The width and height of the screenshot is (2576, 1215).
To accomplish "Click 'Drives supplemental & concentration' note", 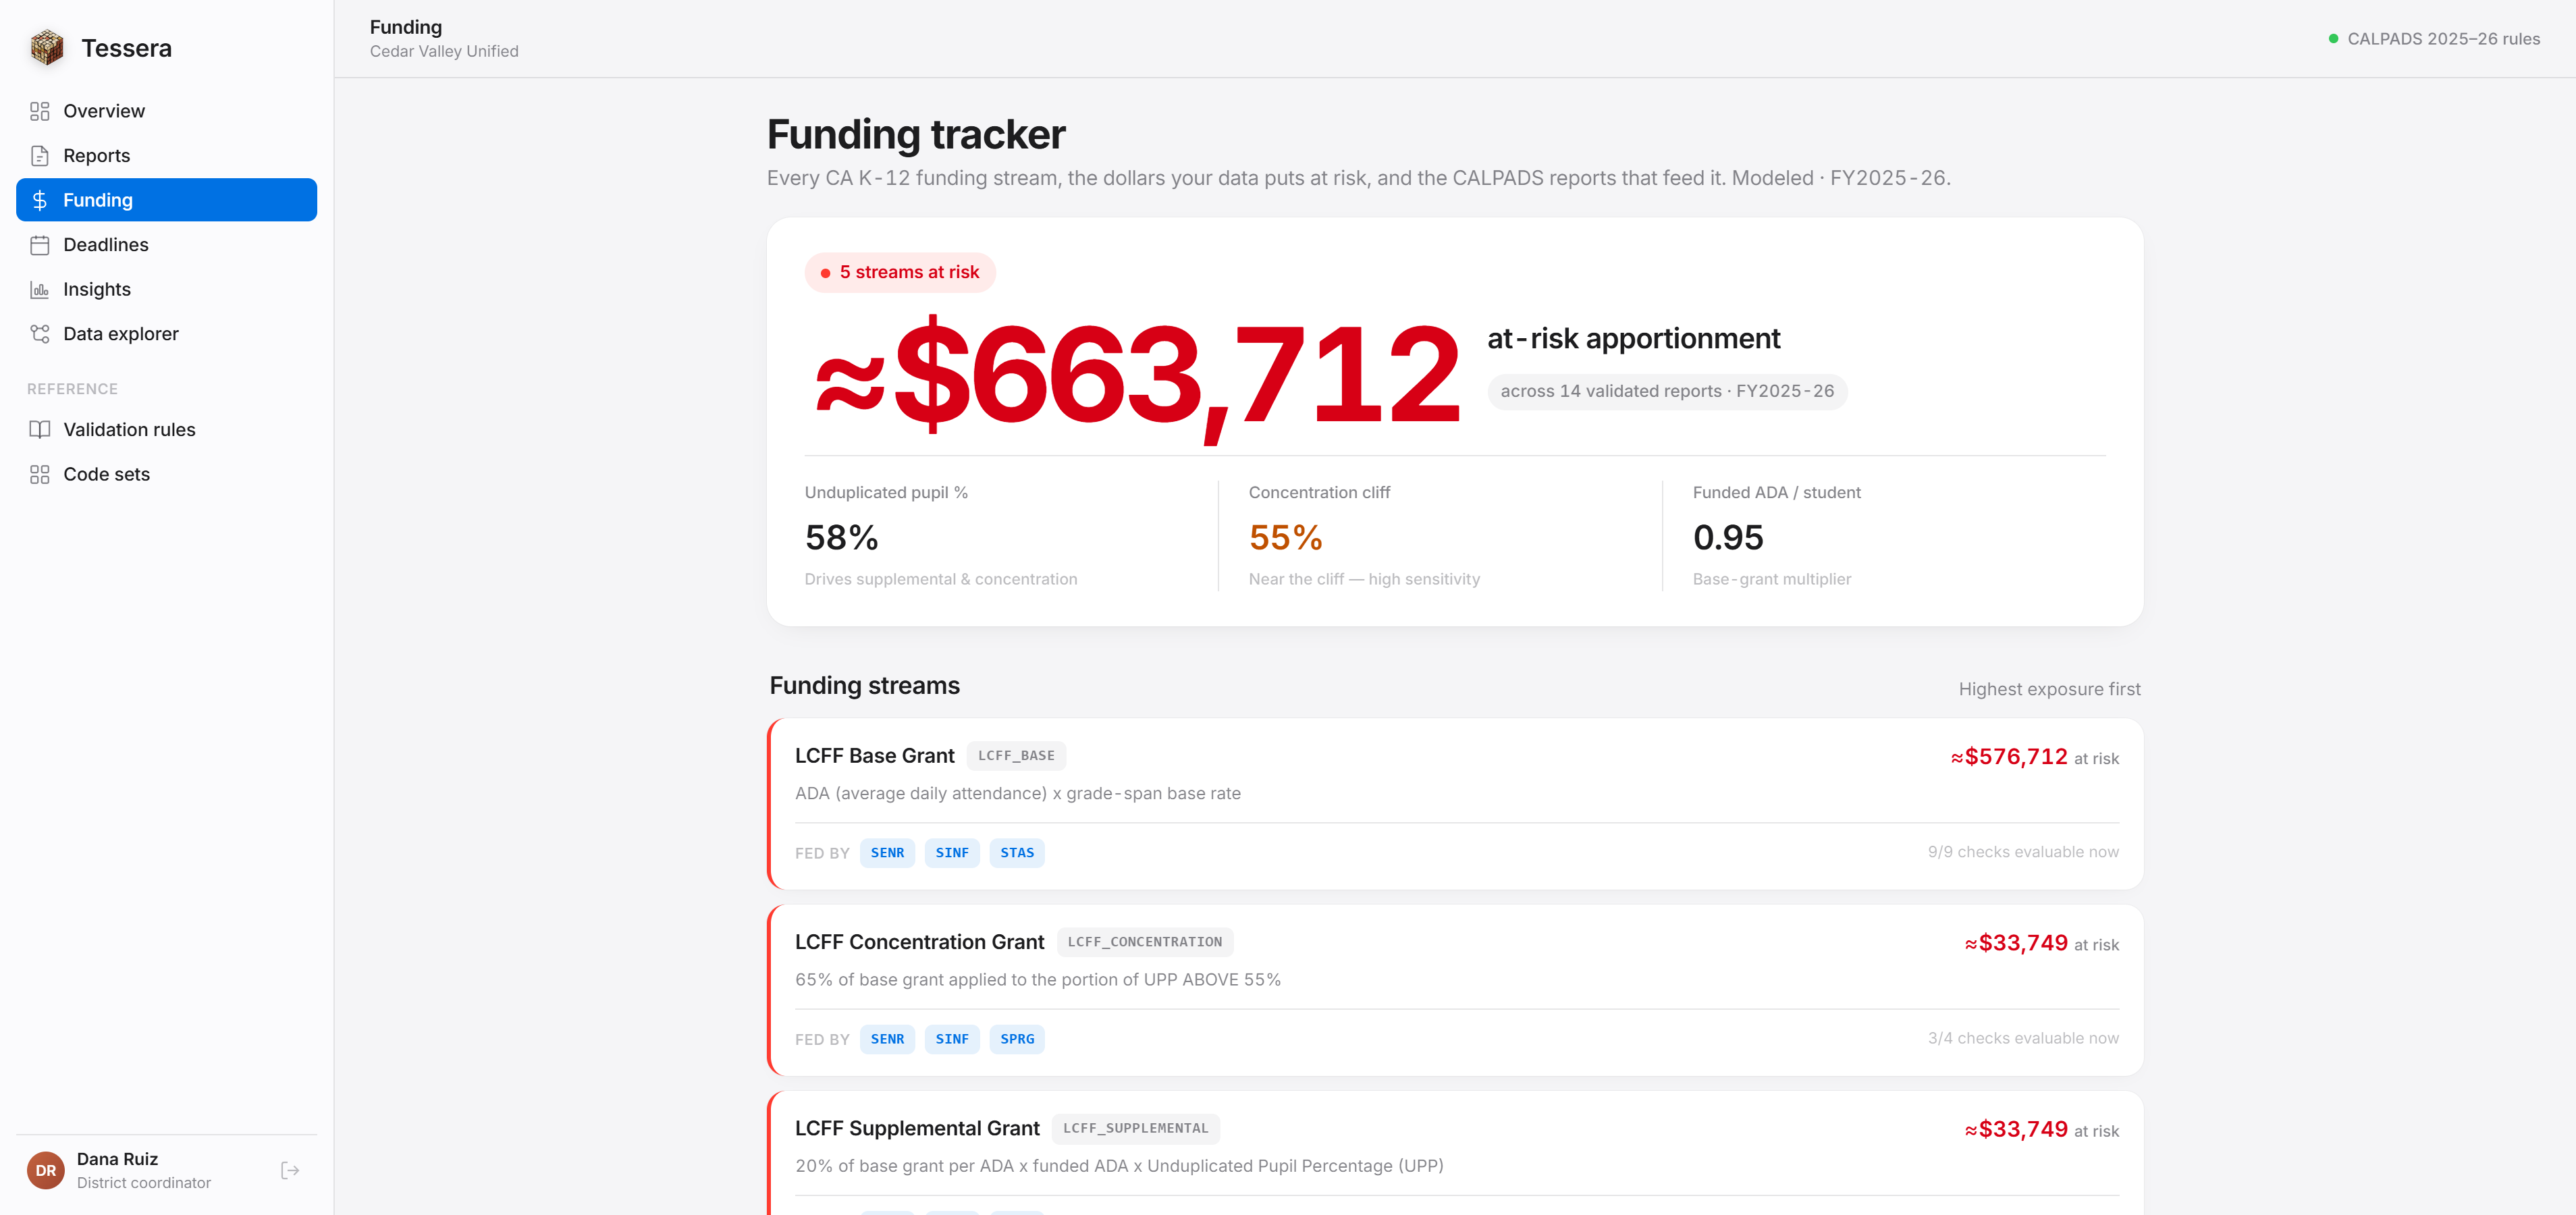I will pyautogui.click(x=940, y=579).
